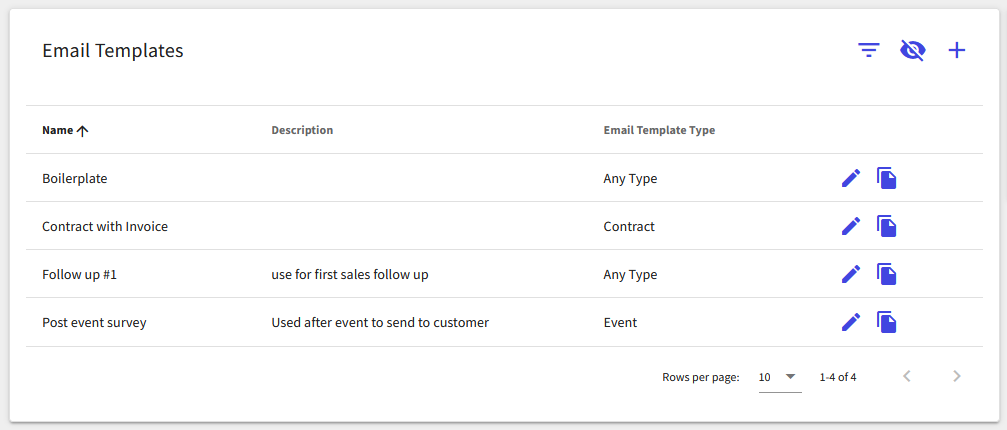The image size is (1007, 430).
Task: Copy the Boilerplate template
Action: point(887,178)
